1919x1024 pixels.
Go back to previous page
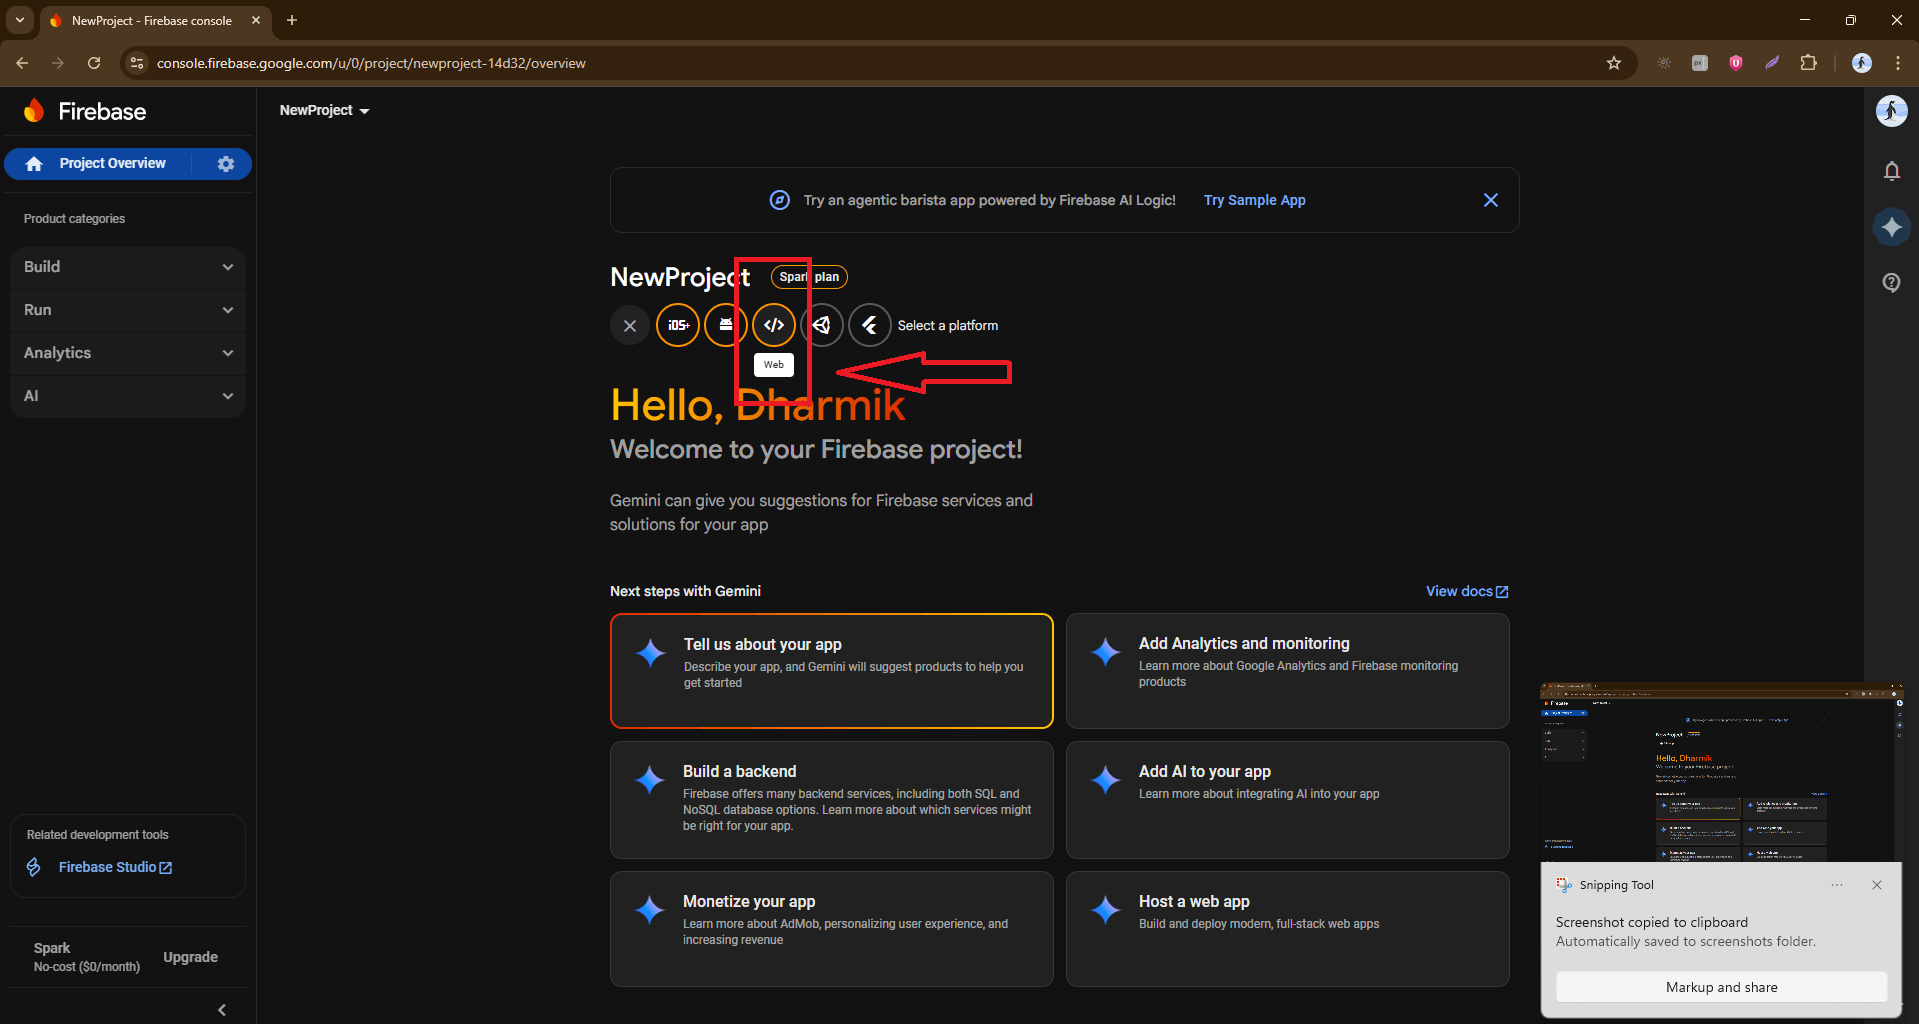tap(22, 63)
